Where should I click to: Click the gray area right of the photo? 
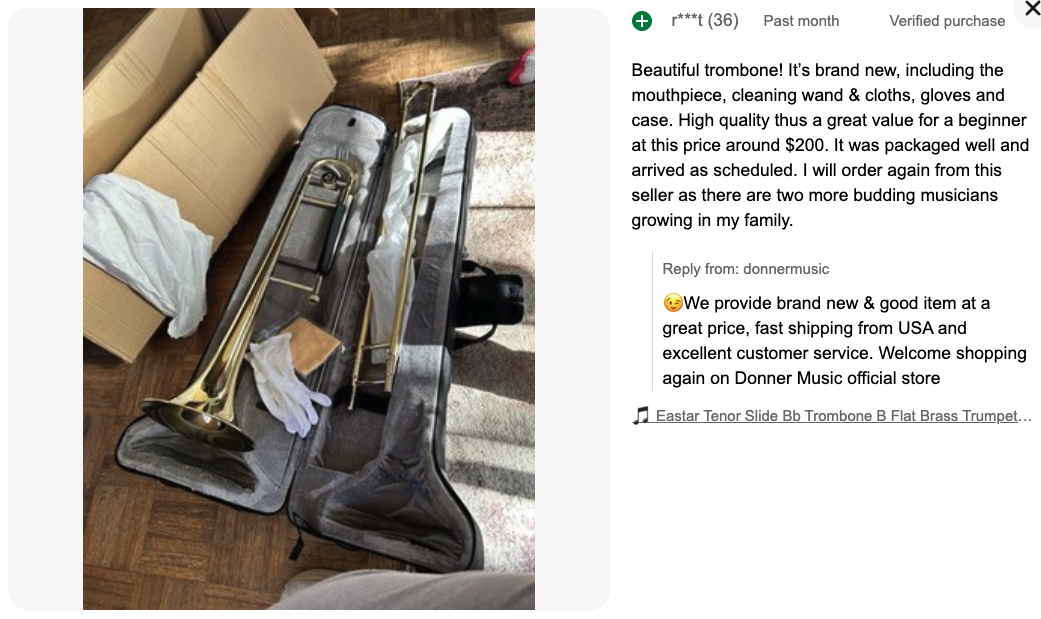[x=572, y=309]
